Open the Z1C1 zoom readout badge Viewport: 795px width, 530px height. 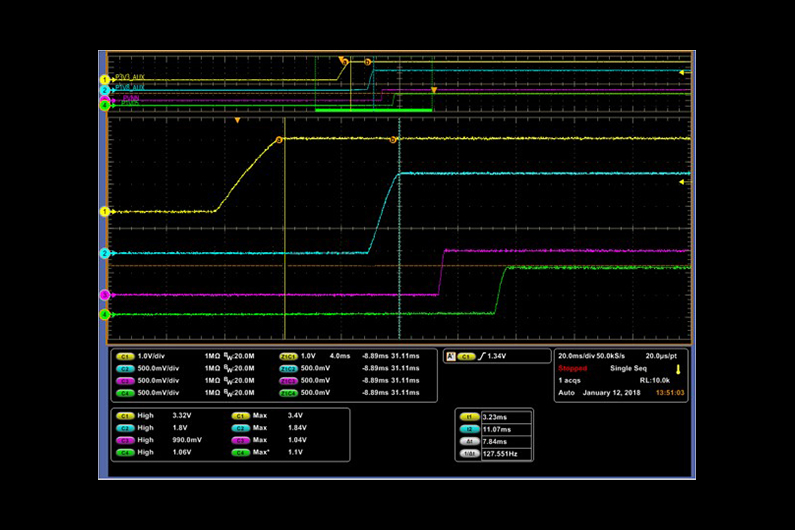point(288,357)
